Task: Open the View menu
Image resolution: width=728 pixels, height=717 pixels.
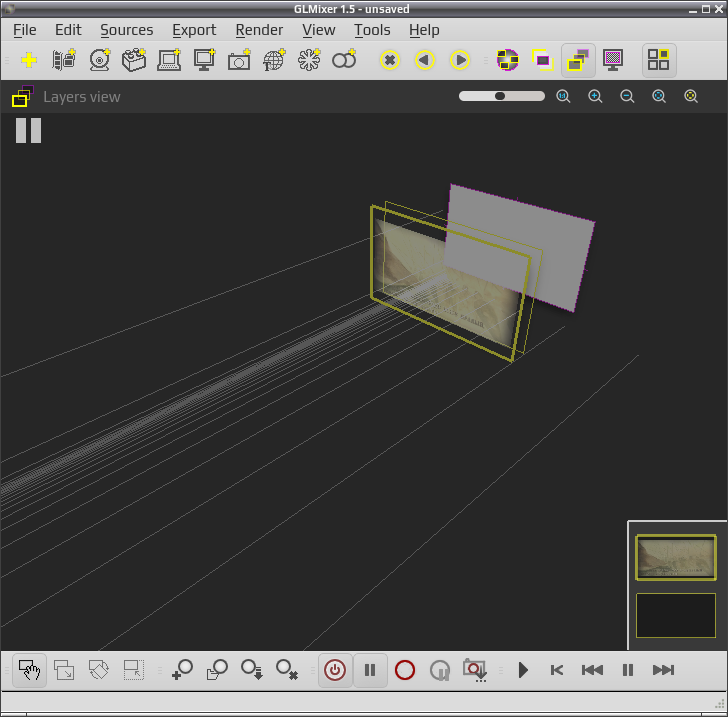Action: 318,30
